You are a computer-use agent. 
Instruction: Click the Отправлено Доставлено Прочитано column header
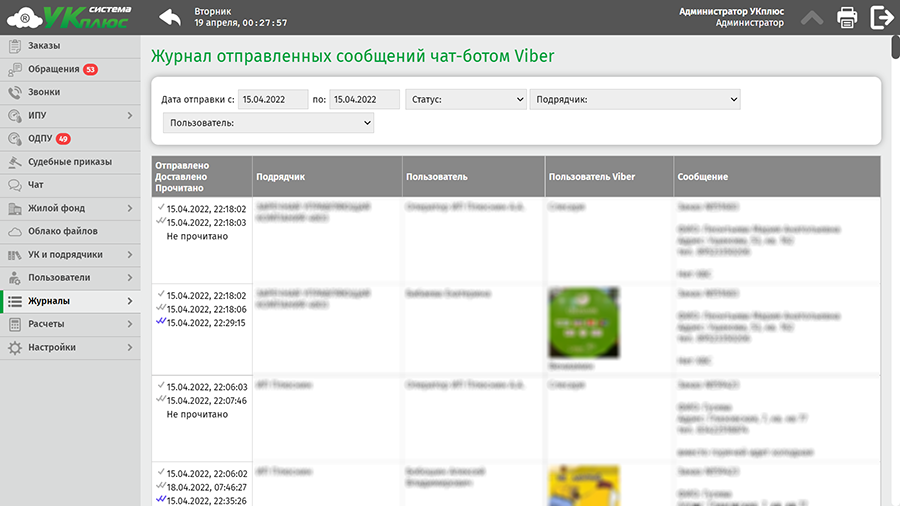[202, 177]
